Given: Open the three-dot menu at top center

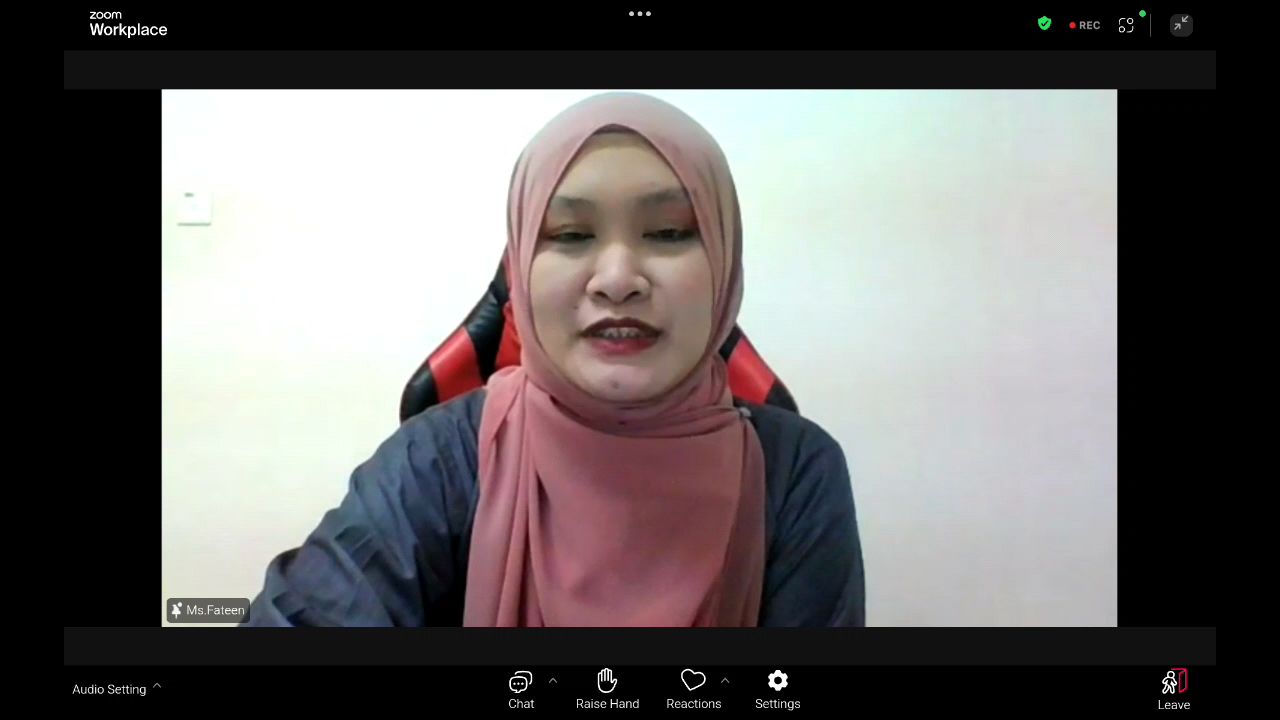Looking at the screenshot, I should (640, 14).
